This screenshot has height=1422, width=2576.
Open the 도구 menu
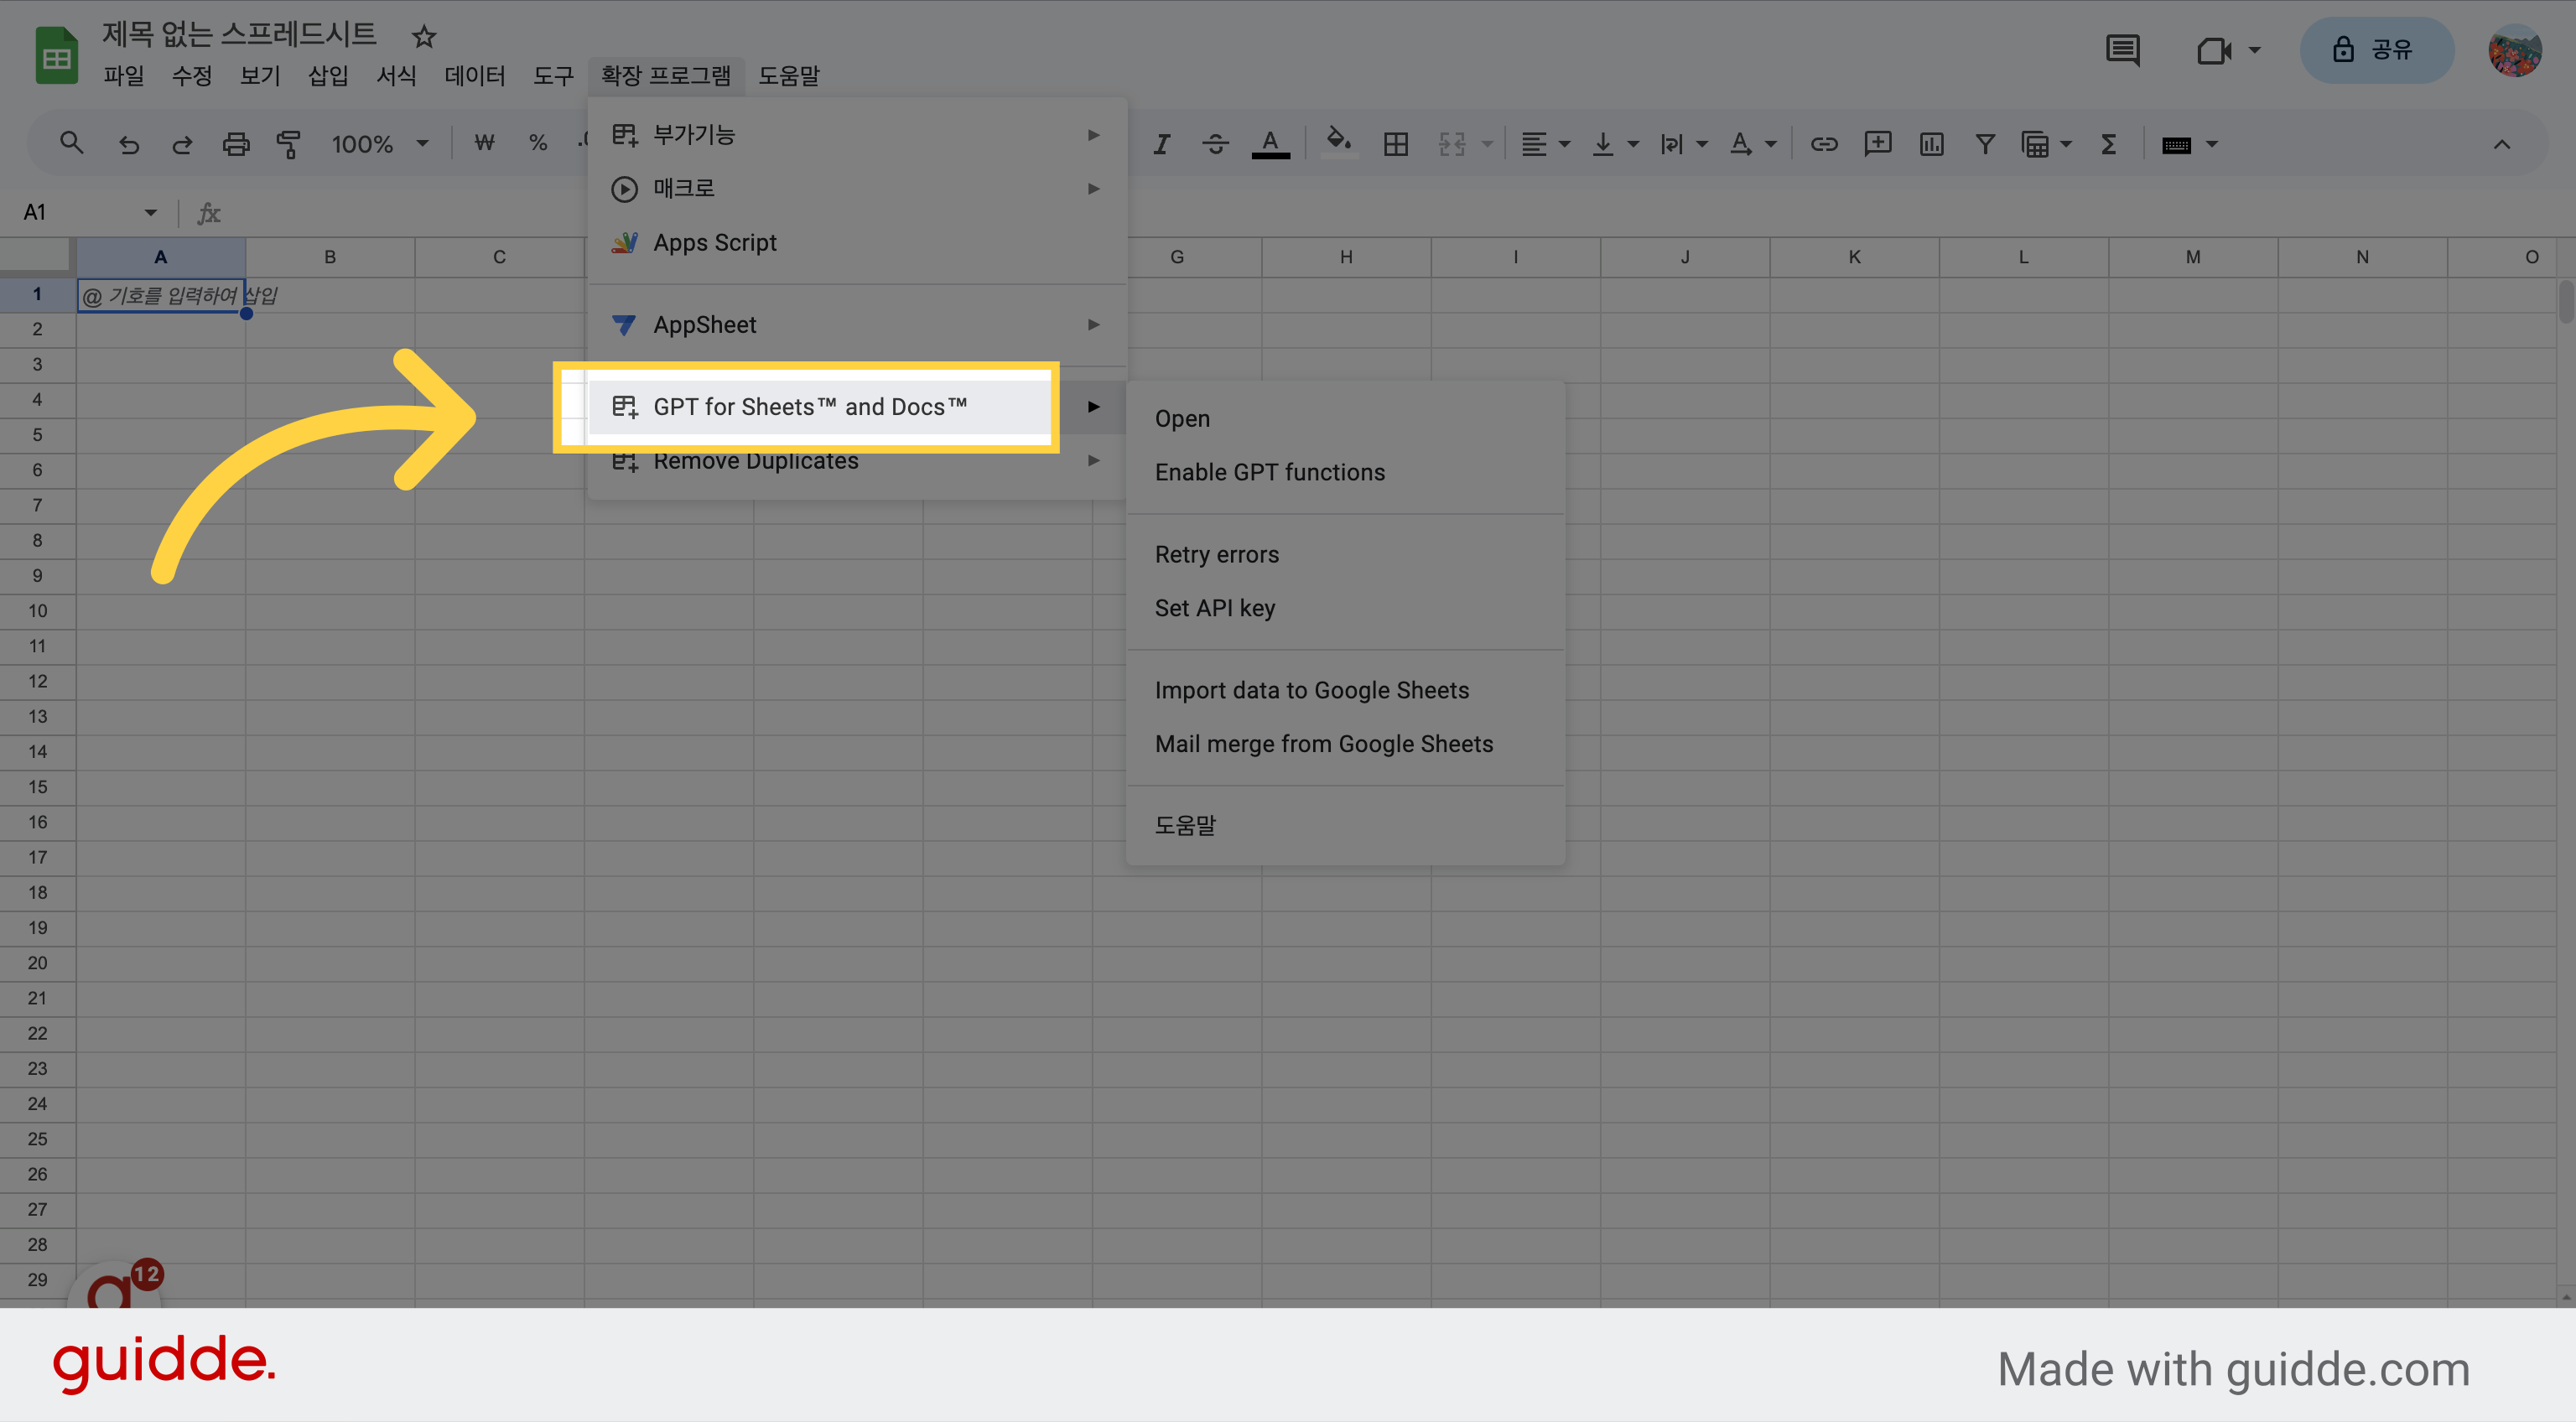(x=553, y=75)
